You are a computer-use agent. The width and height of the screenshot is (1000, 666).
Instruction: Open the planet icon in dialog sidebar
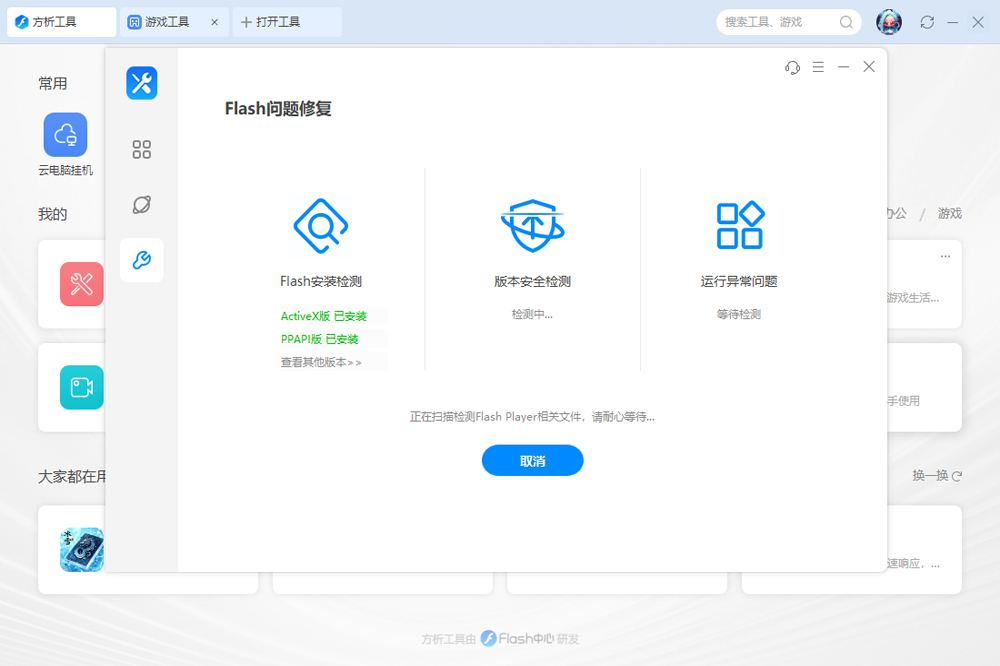click(142, 205)
